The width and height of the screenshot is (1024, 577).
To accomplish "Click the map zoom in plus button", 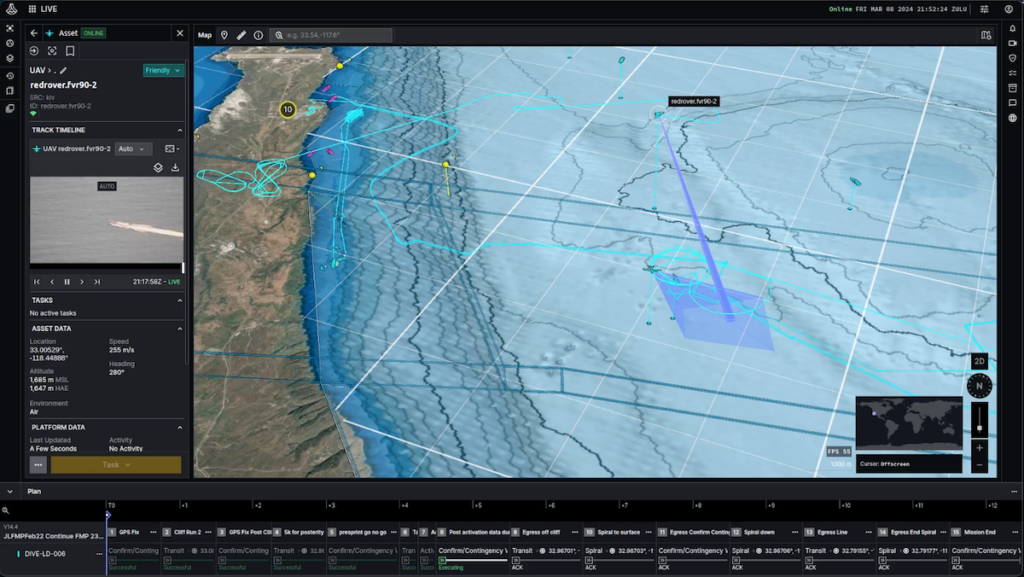I will 979,448.
